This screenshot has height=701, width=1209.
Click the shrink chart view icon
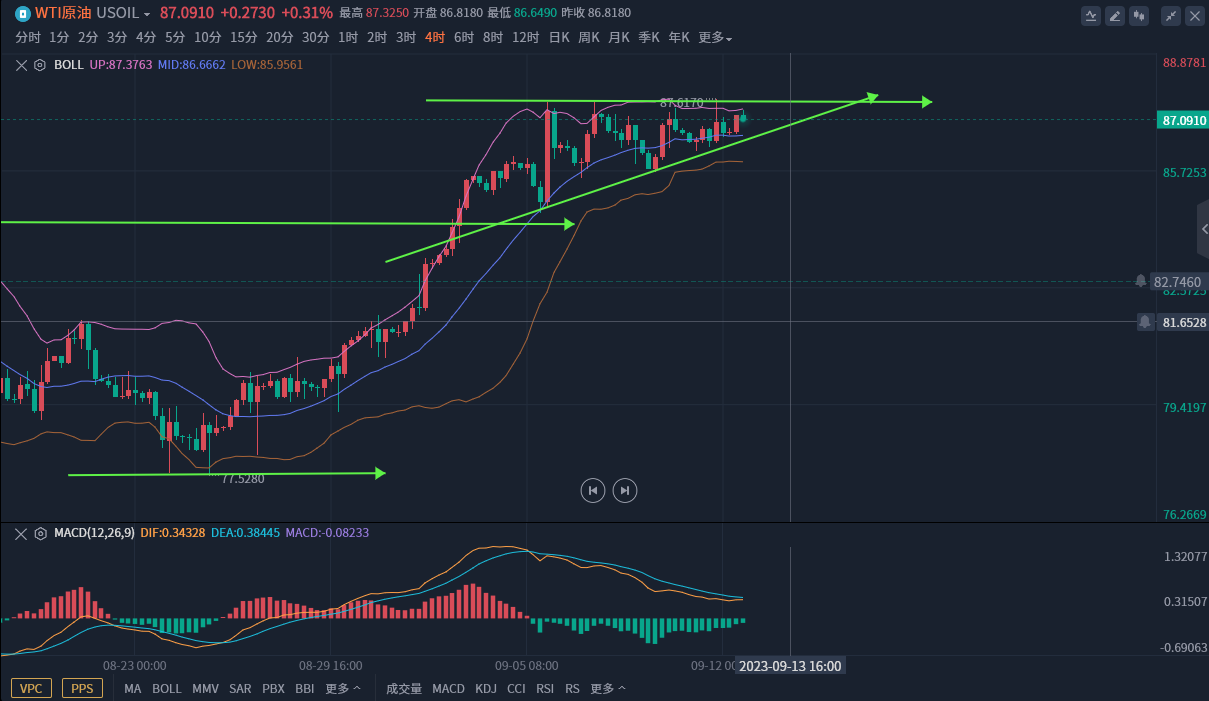pyautogui.click(x=1169, y=16)
